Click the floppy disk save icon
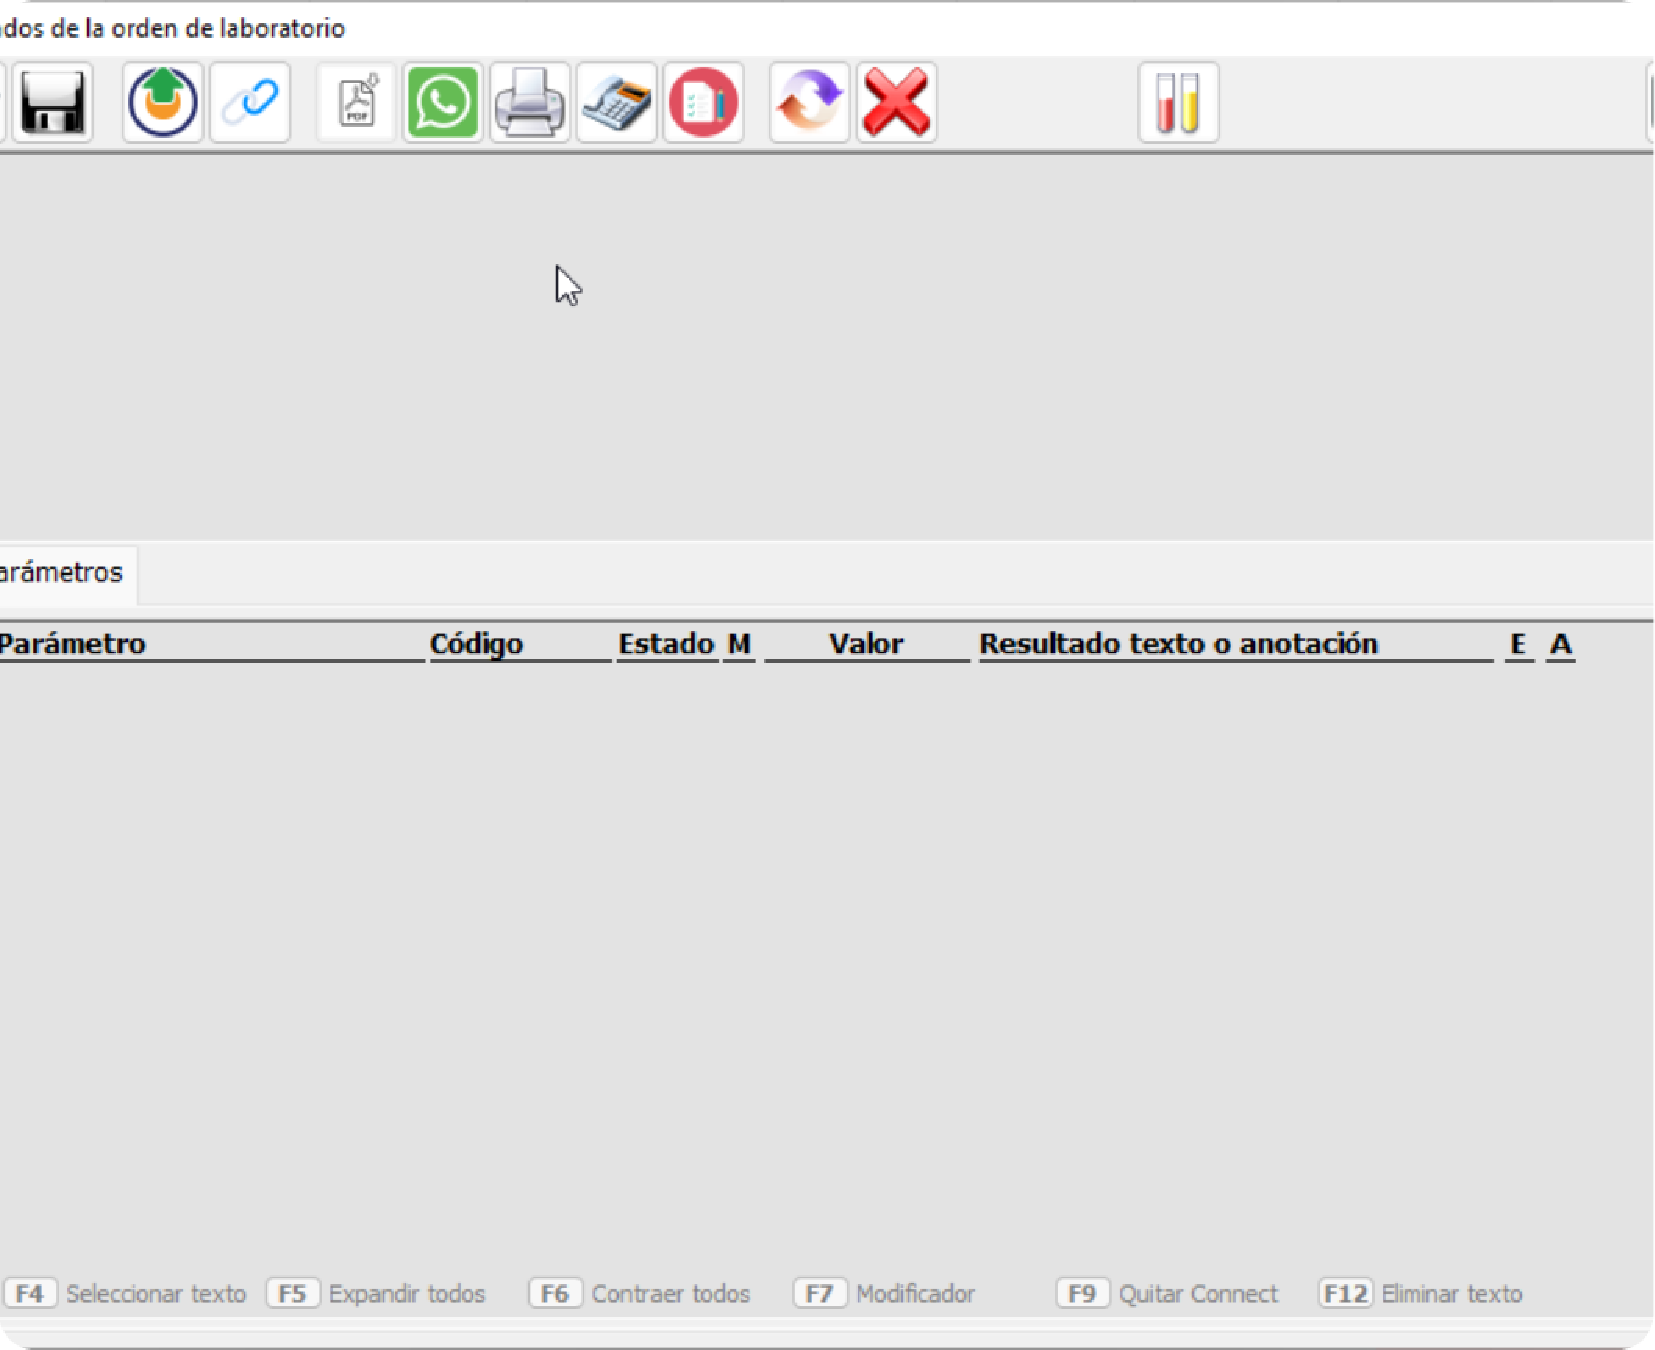The width and height of the screenshot is (1655, 1350). click(52, 102)
